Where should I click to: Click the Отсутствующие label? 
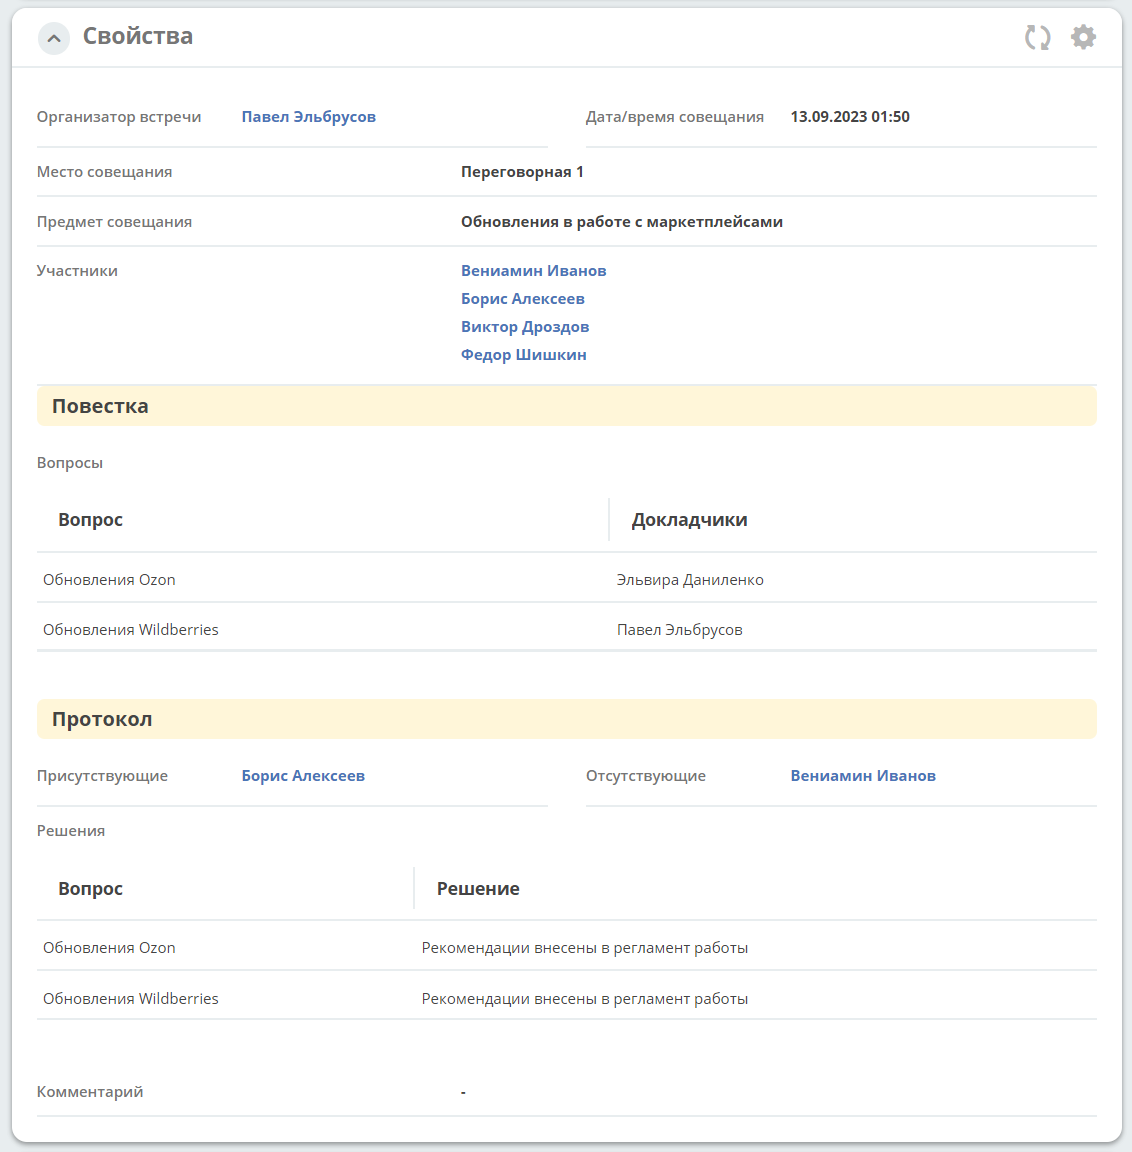pos(646,776)
